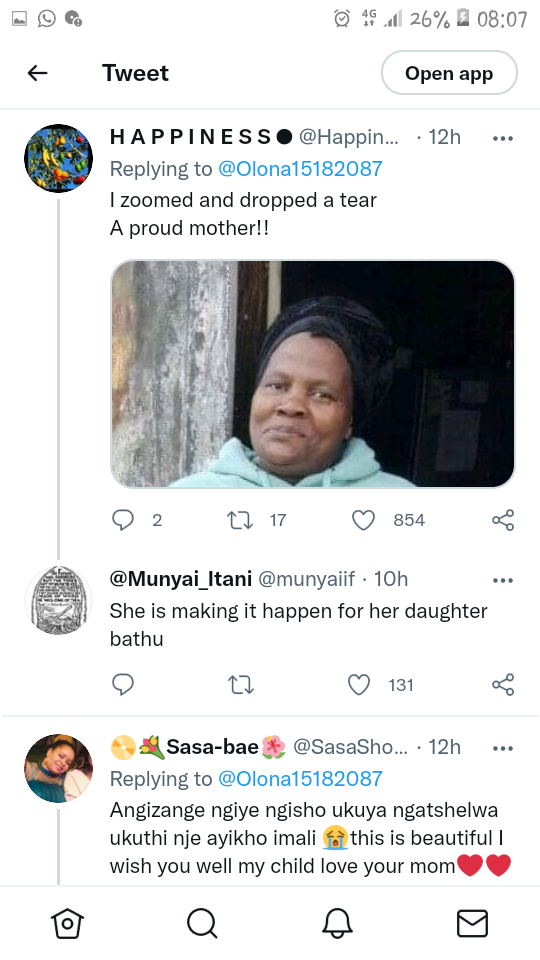Viewport: 540px width, 960px height.
Task: Open more options for the Munyai_Itani reply
Action: tap(503, 580)
